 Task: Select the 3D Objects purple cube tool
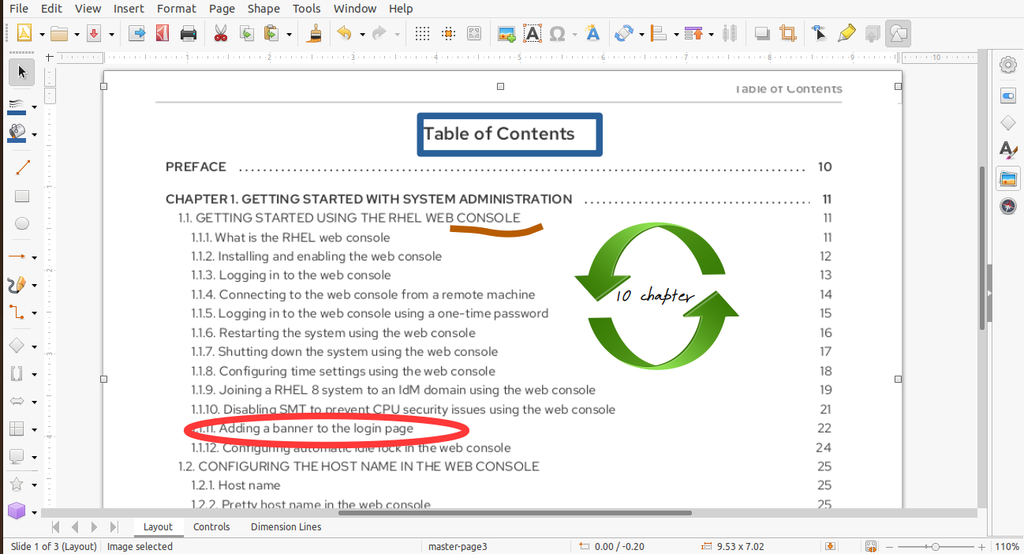pos(17,510)
